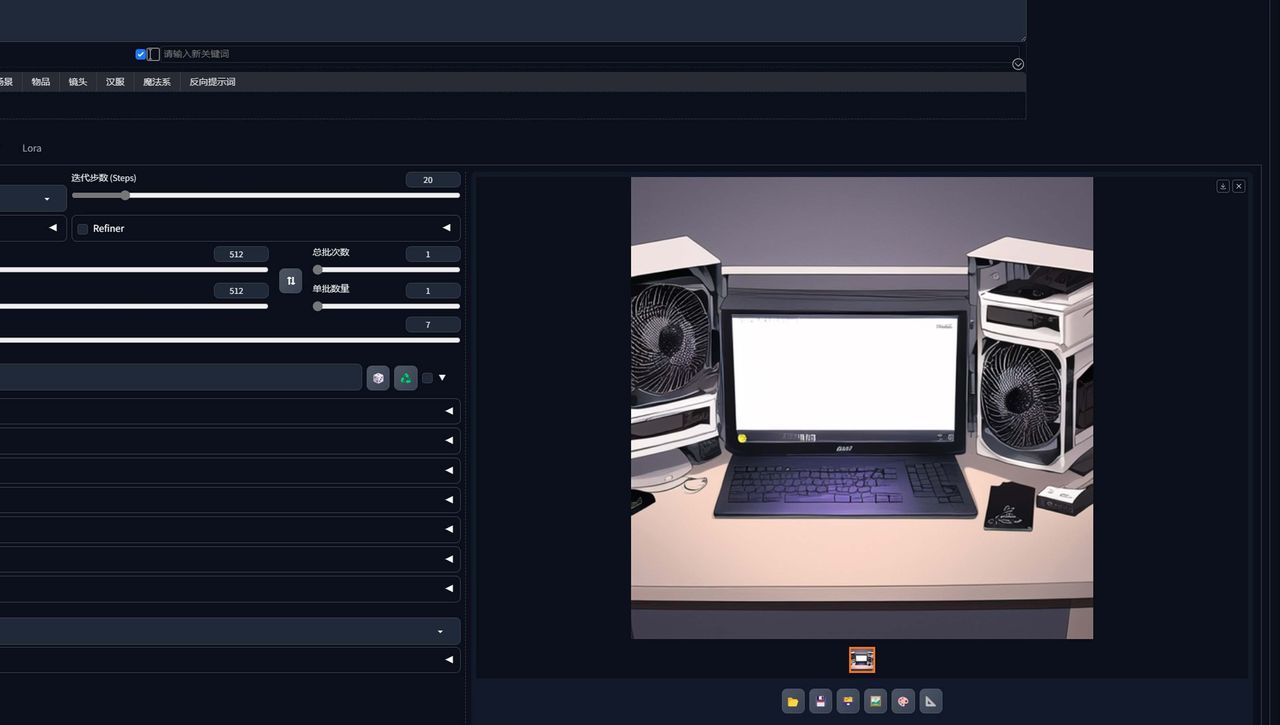Screen dimensions: 1280x725
Task: Click the upper 512 dimension value field
Action: click(241, 254)
